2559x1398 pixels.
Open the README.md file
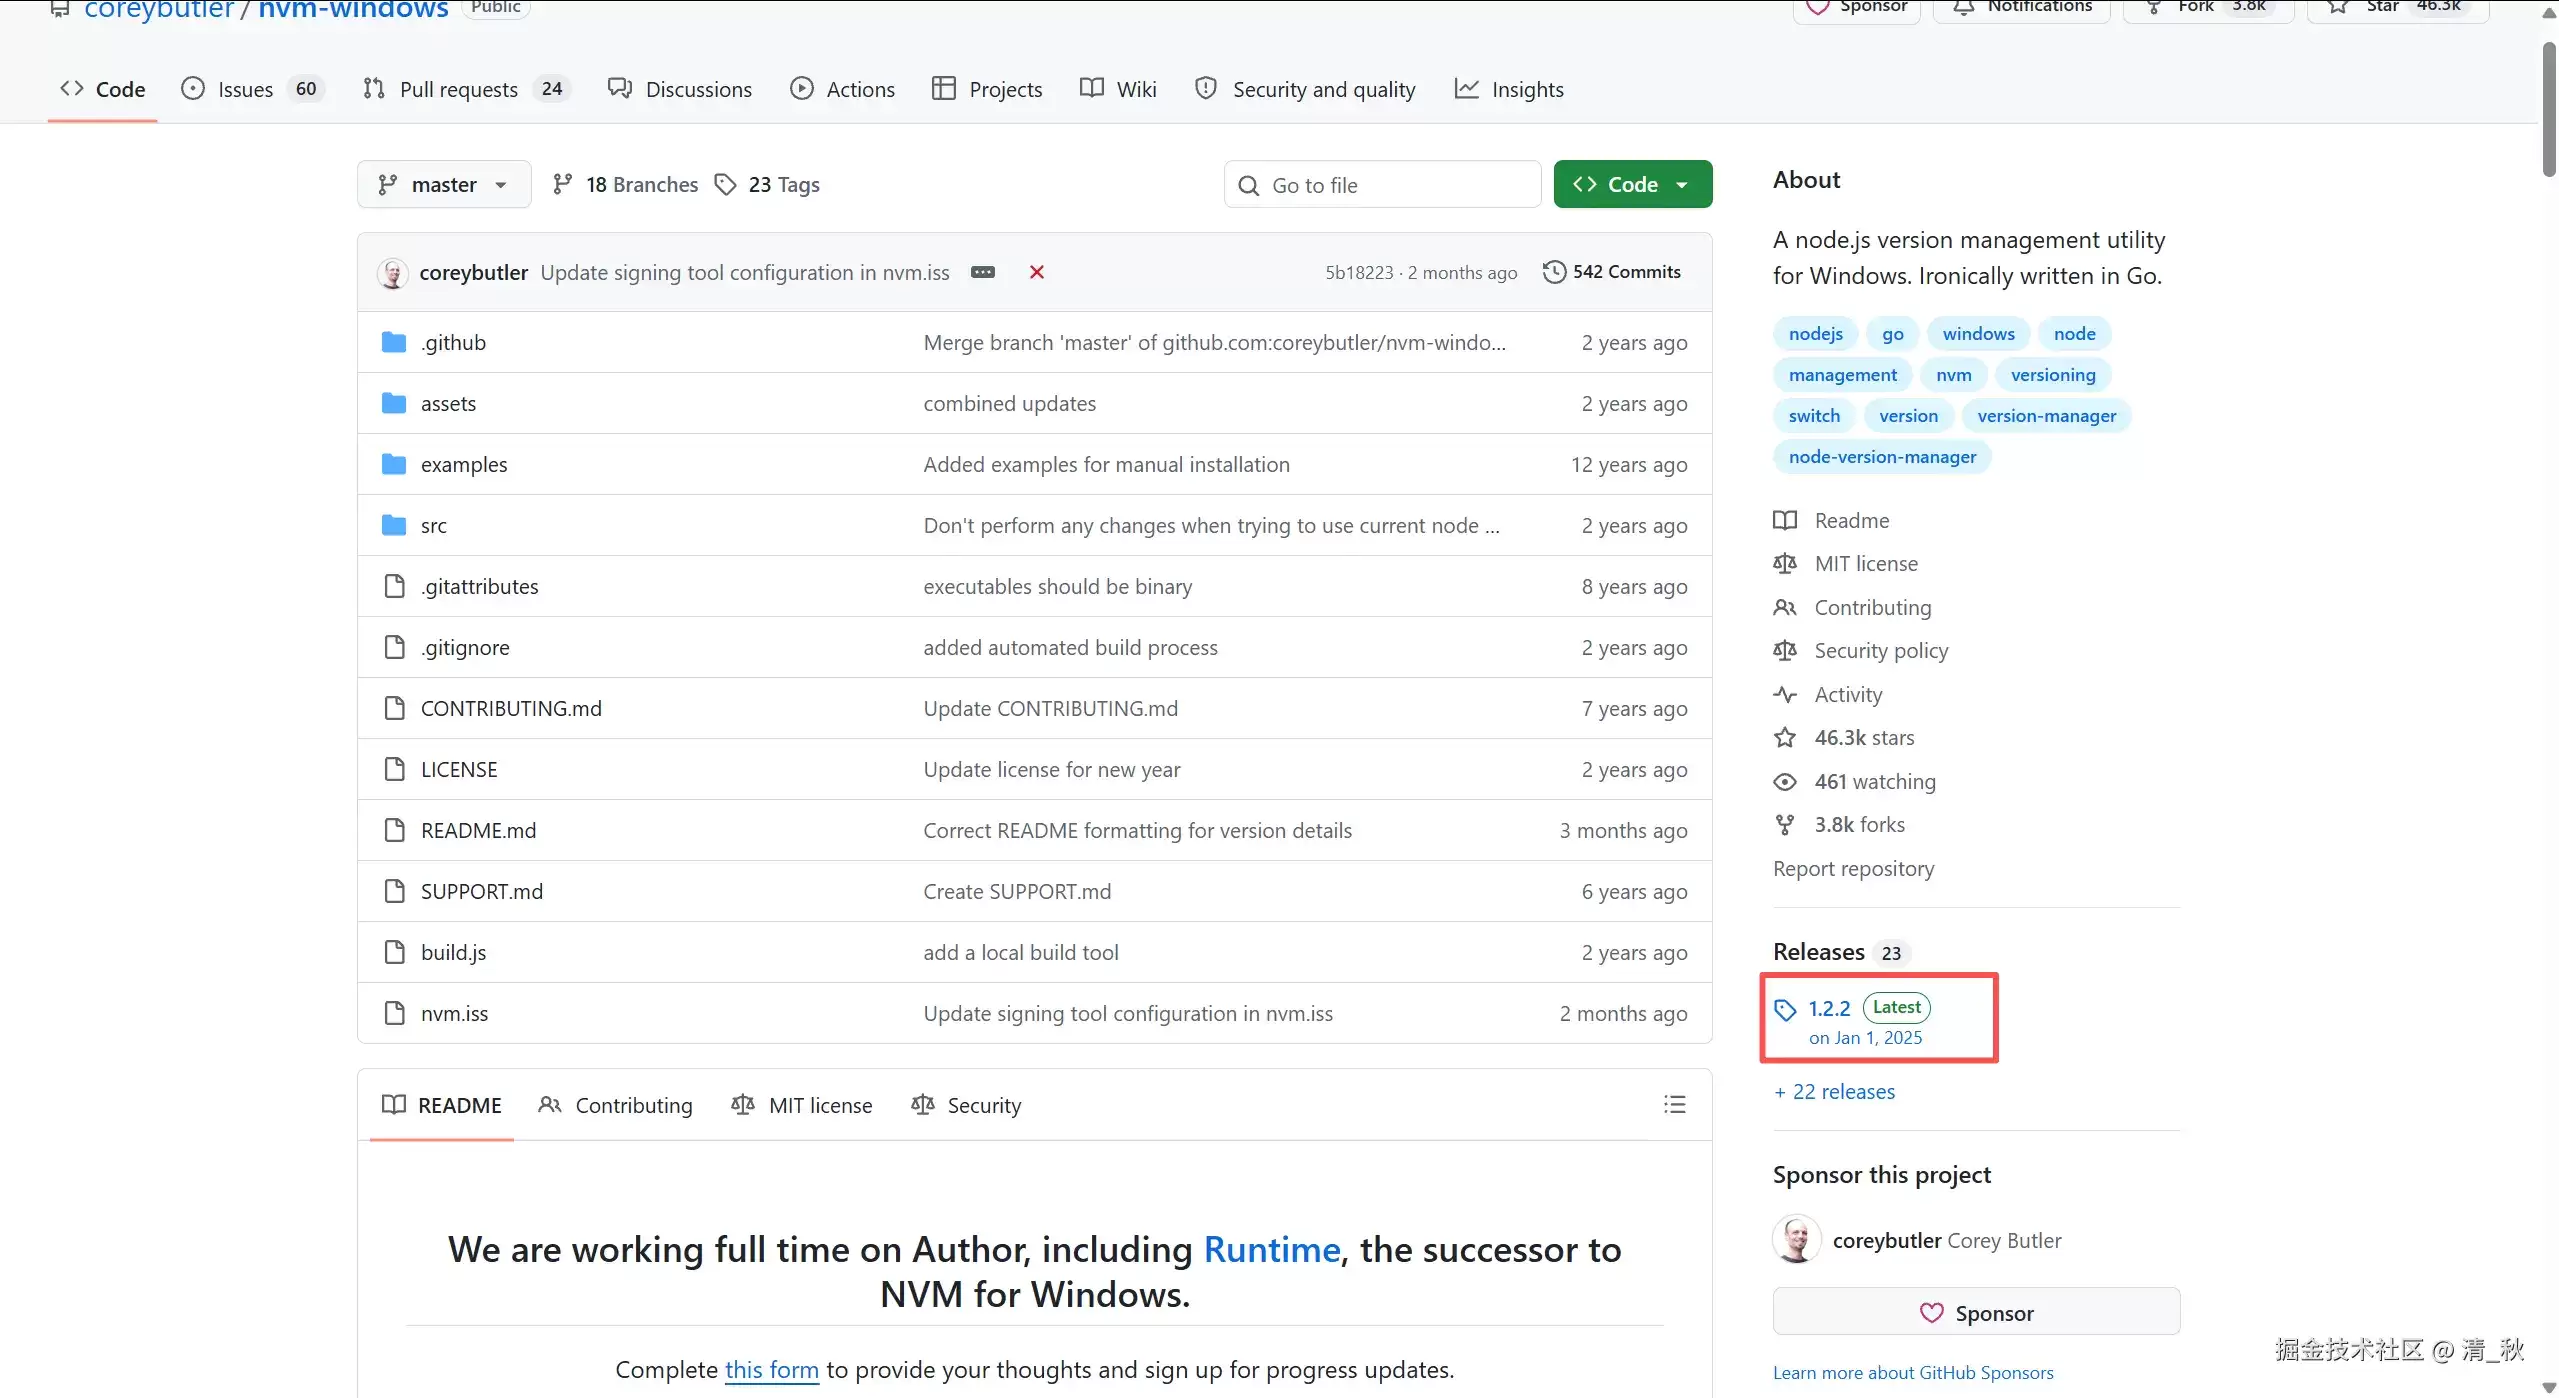(479, 831)
